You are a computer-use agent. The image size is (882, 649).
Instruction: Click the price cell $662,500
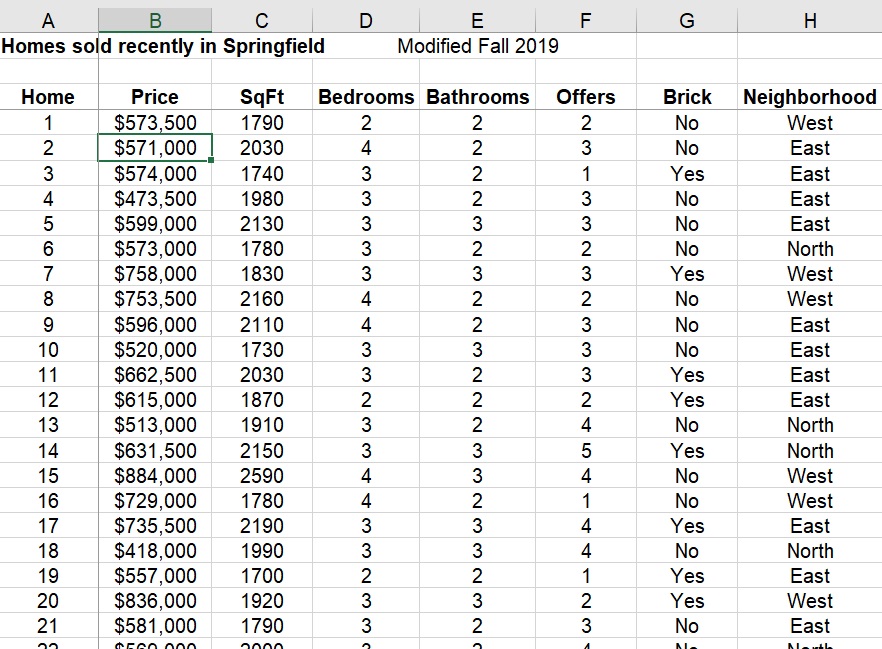coord(155,375)
